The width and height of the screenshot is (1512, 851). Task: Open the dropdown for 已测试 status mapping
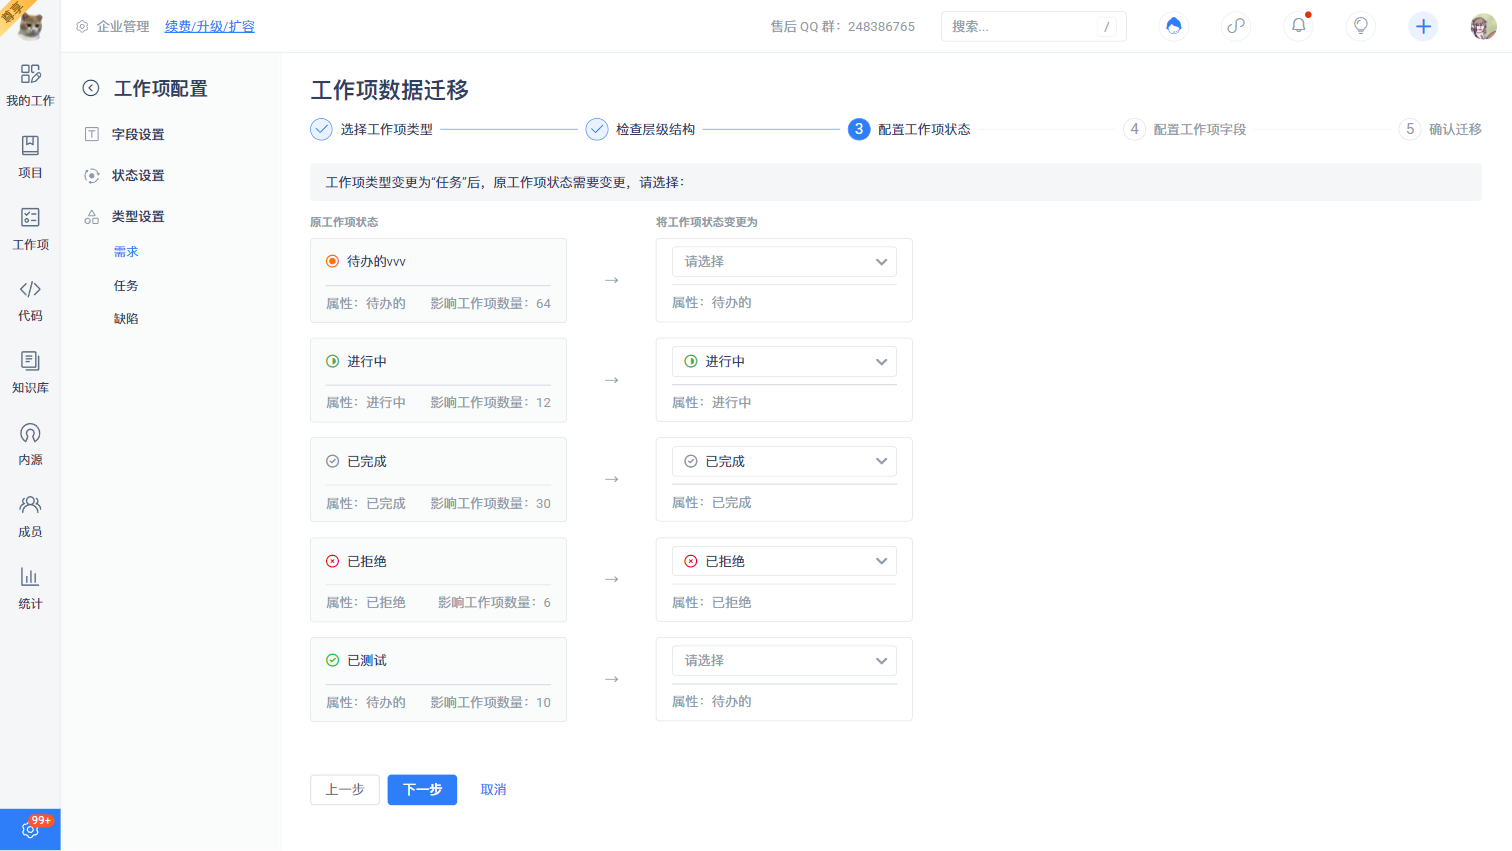(x=784, y=661)
